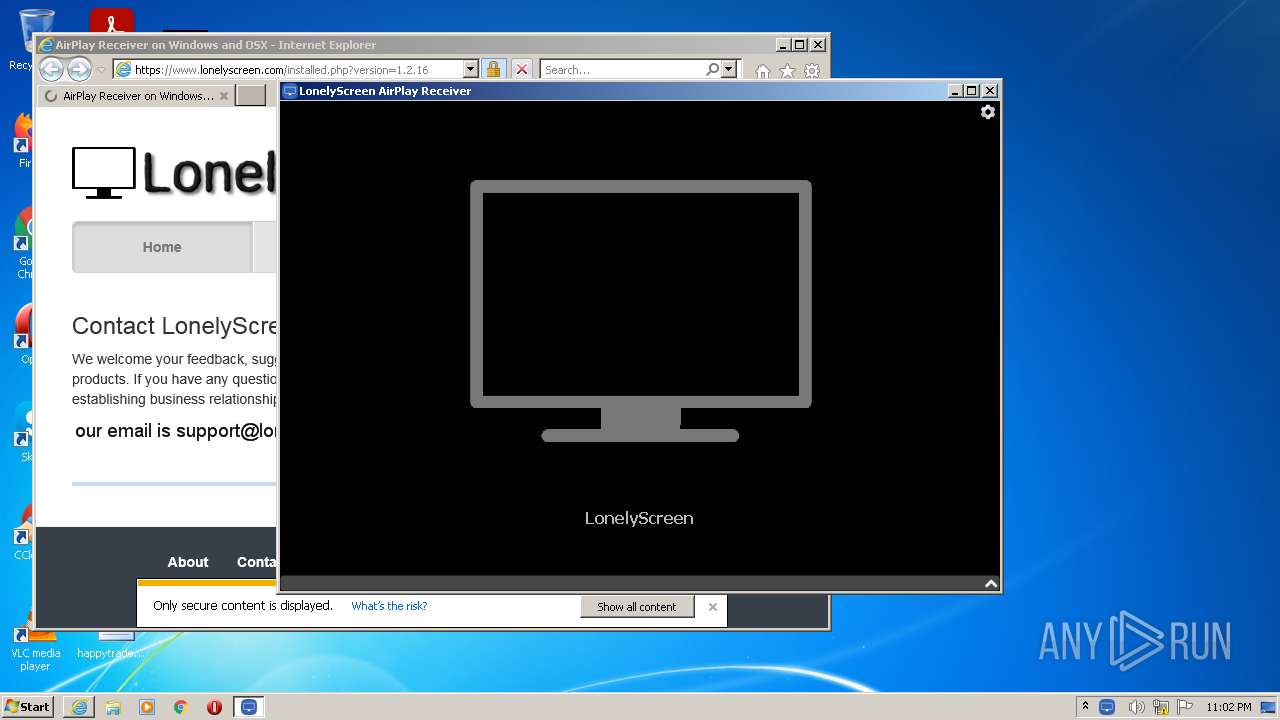This screenshot has width=1280, height=720.
Task: Click the 11:02 PM clock
Action: pyautogui.click(x=1229, y=707)
